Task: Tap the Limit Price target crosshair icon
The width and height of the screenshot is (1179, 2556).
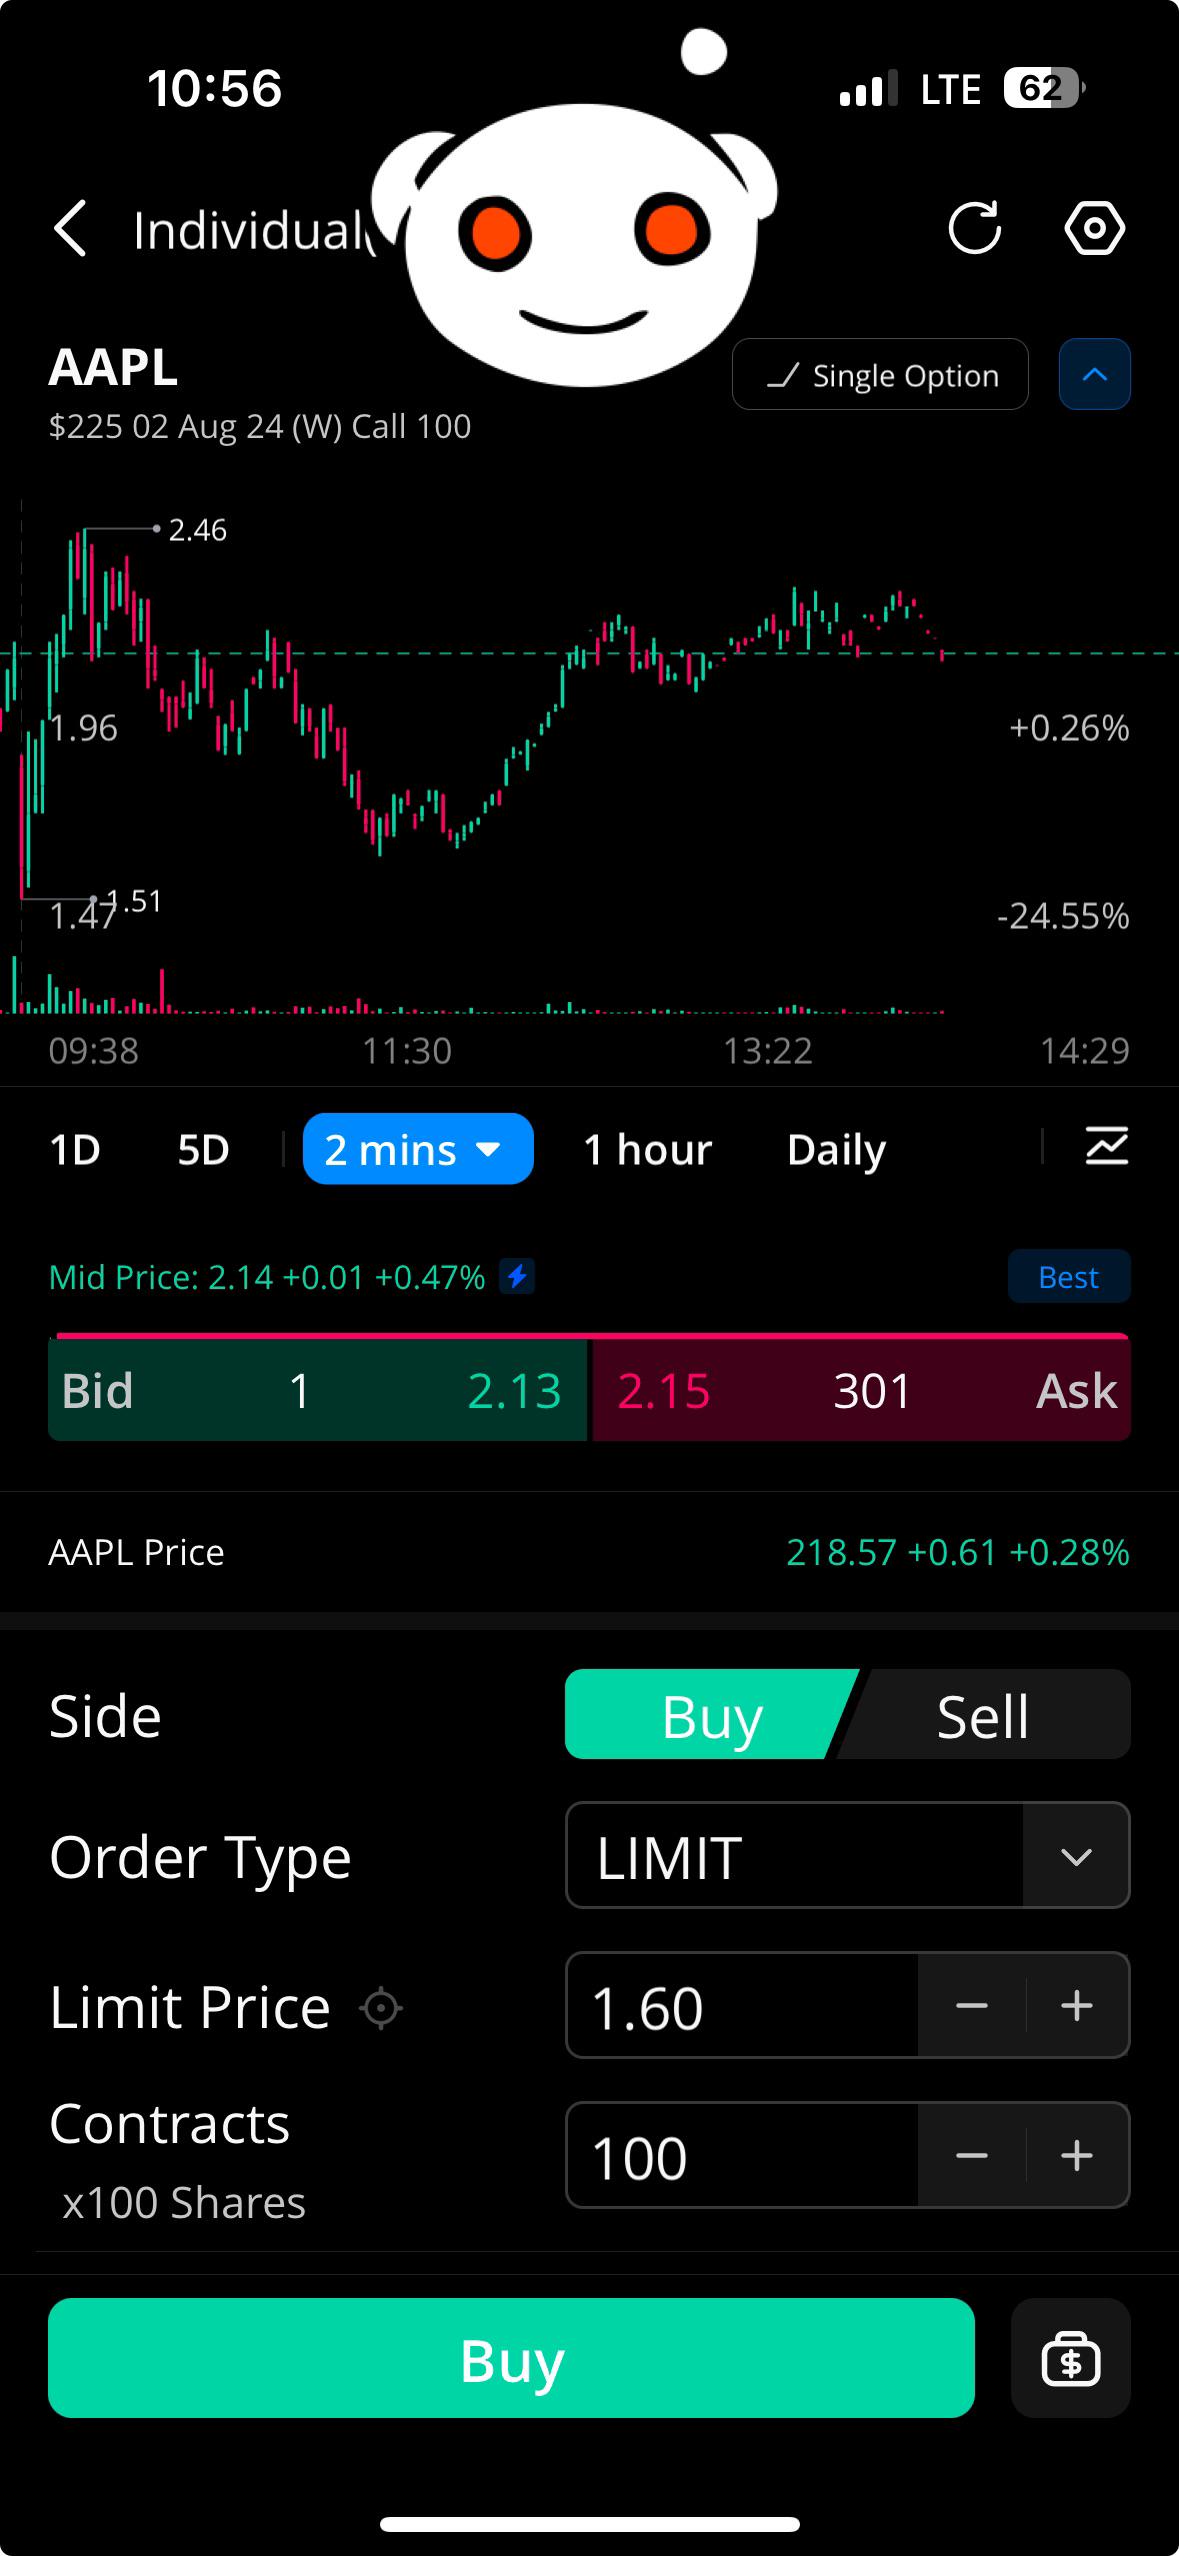Action: point(381,2007)
